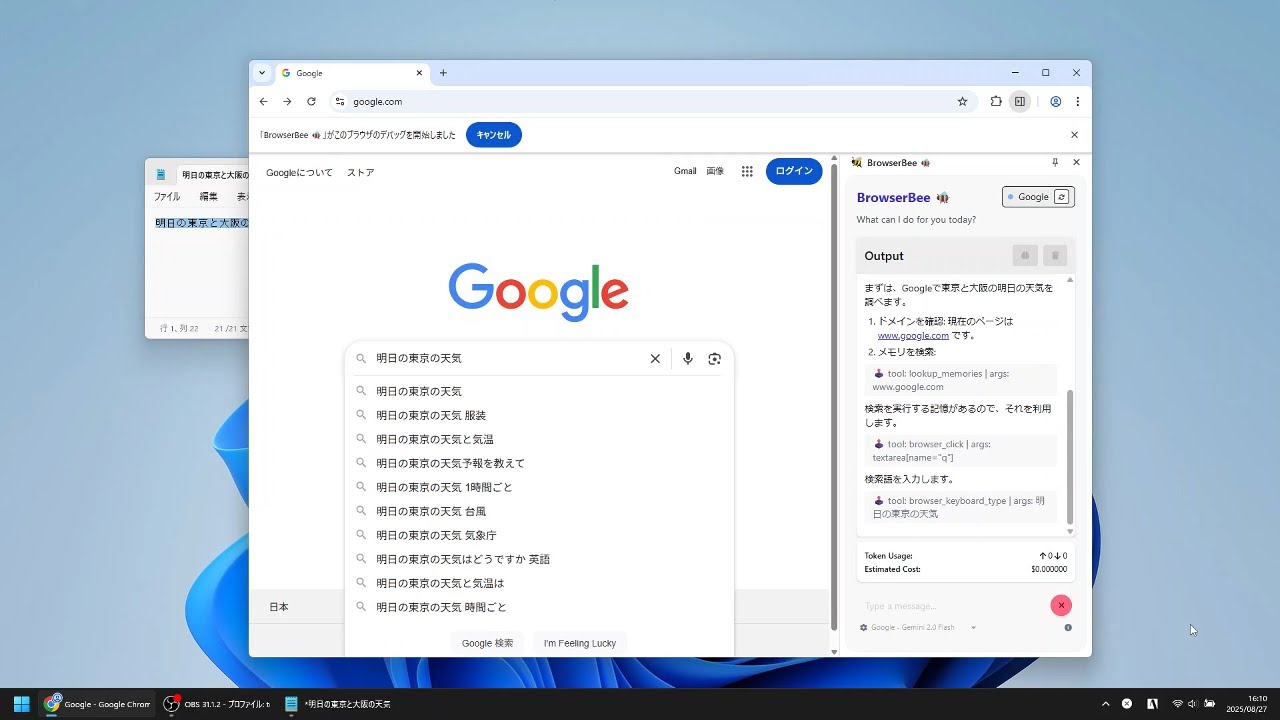Stop the BrowserBee run with the red X
This screenshot has height=720, width=1280.
(x=1061, y=605)
